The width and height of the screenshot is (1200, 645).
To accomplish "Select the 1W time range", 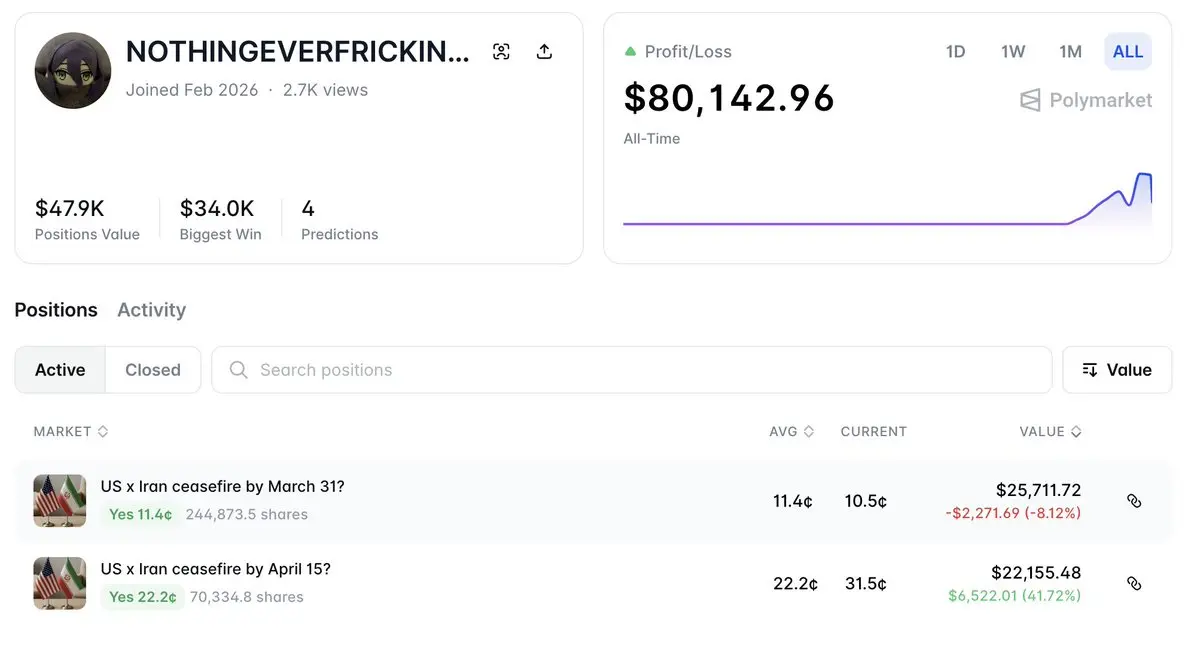I will point(1013,52).
